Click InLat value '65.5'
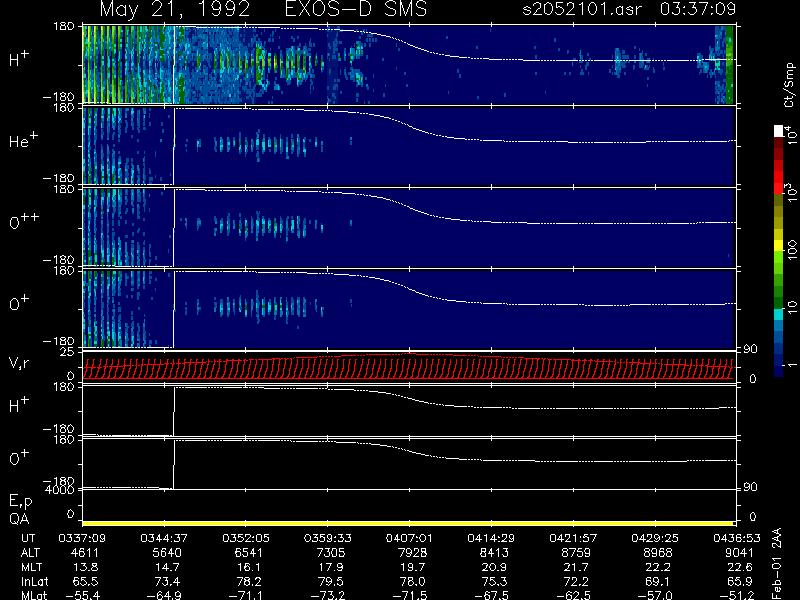800x600 pixels. click(x=87, y=581)
